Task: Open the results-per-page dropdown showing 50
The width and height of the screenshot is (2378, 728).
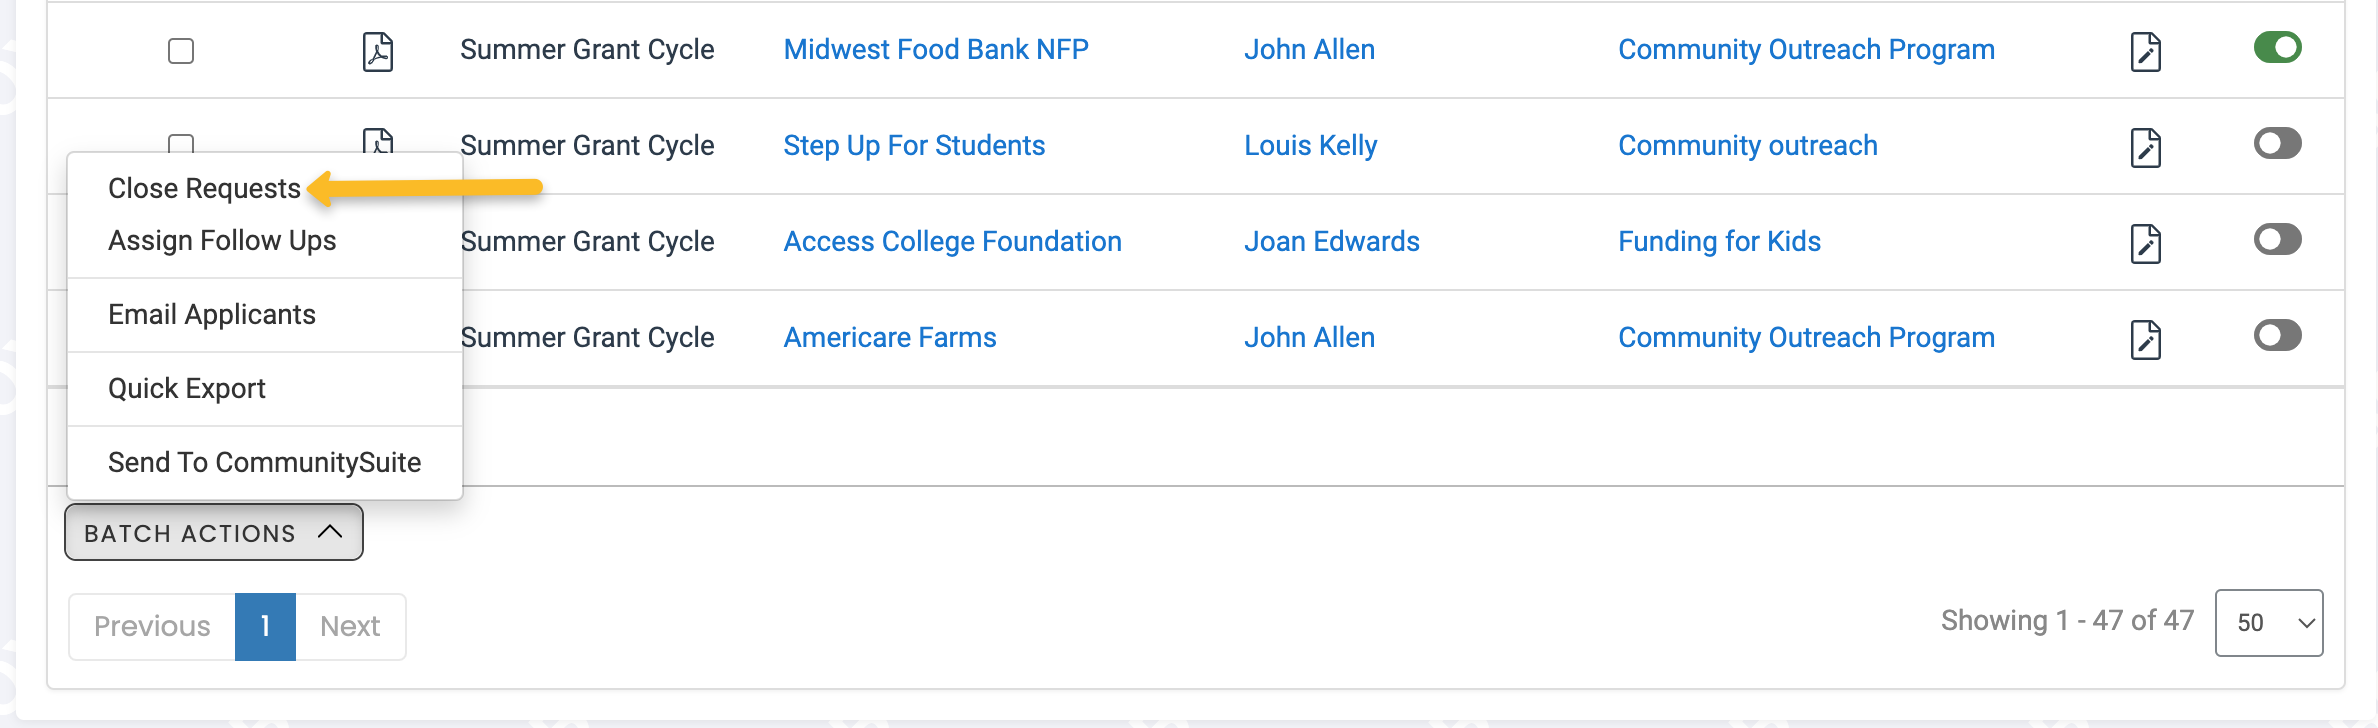Action: [2269, 622]
